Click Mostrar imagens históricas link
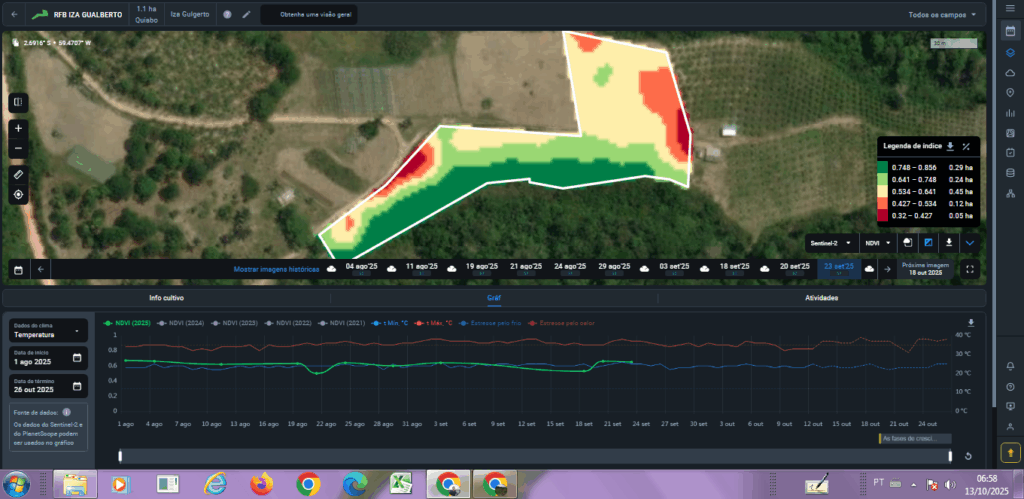This screenshot has width=1024, height=499. tap(276, 268)
